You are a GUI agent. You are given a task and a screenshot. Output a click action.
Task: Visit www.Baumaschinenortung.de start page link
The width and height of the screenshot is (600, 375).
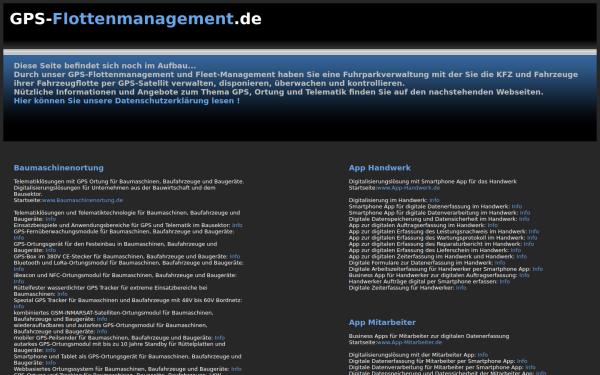[x=82, y=200]
